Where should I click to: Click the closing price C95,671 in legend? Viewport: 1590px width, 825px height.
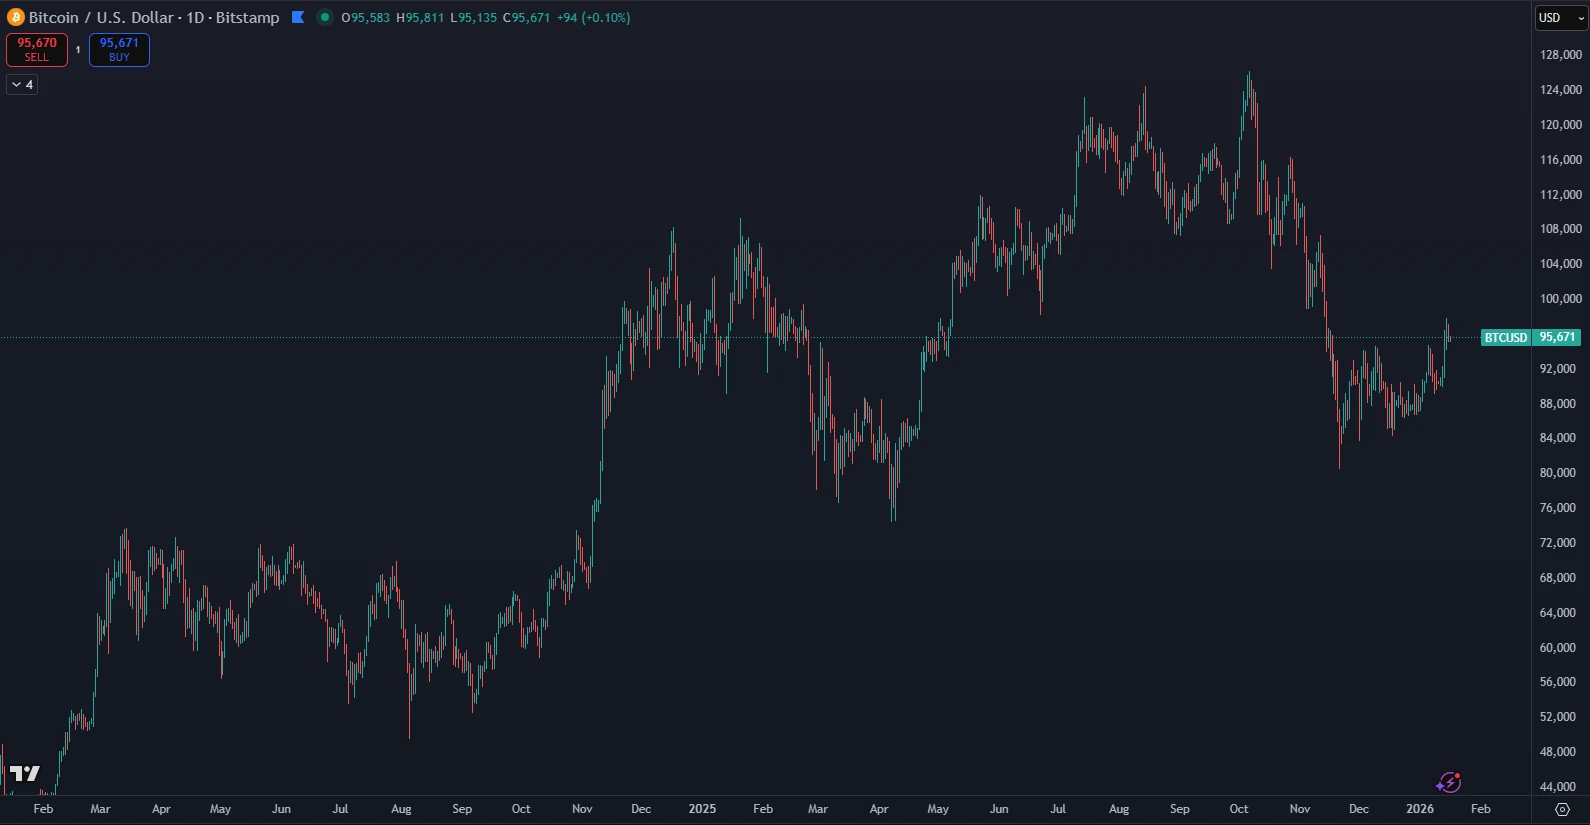pyautogui.click(x=526, y=18)
